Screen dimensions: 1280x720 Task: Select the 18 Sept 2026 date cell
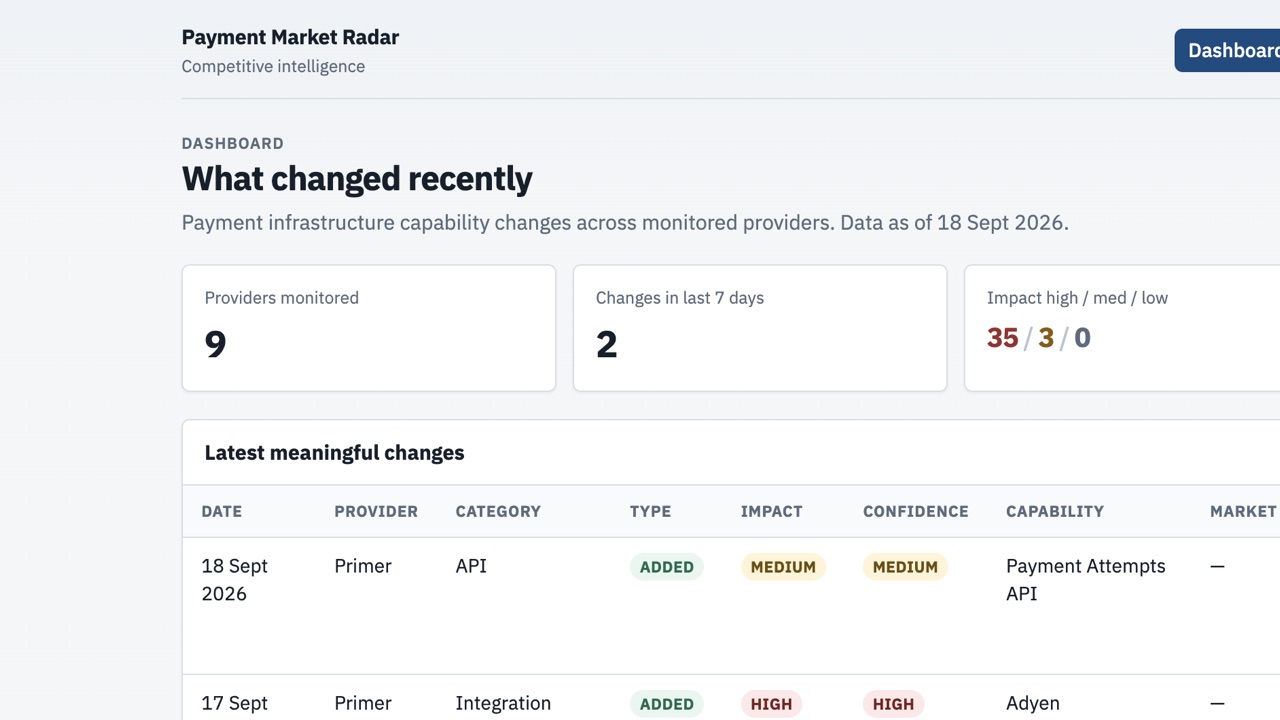235,580
